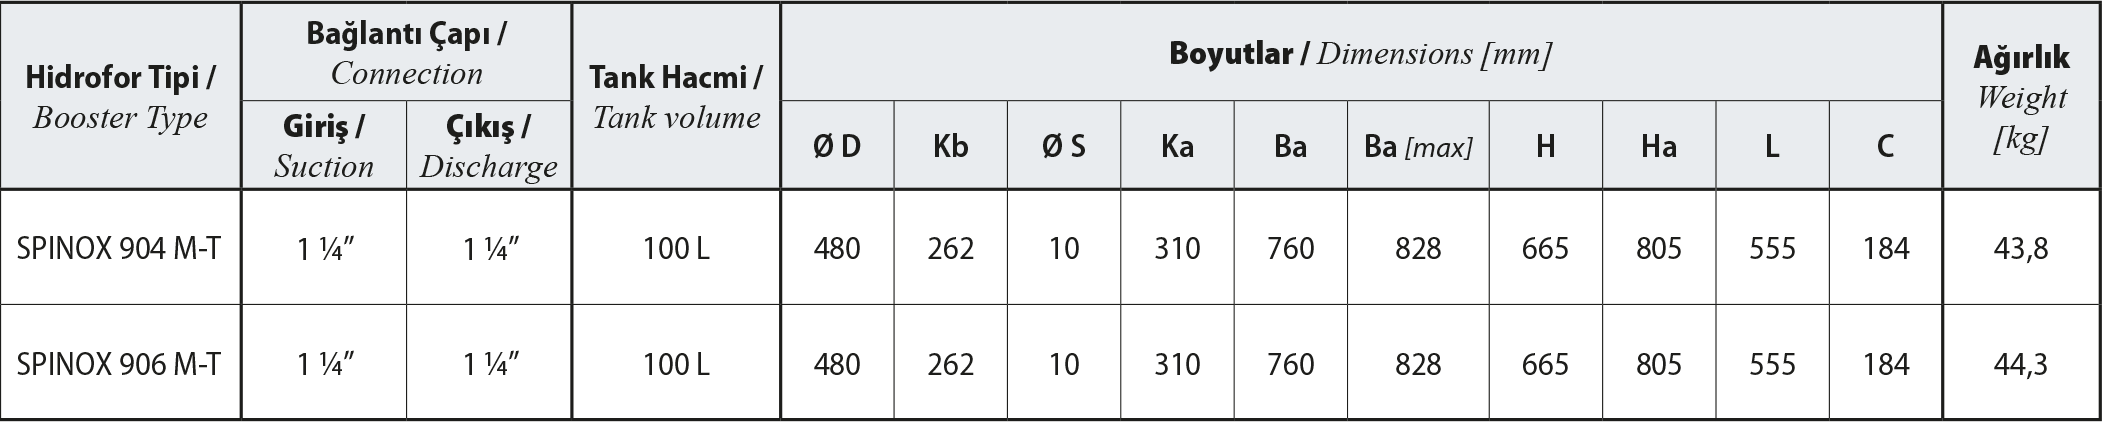Click the 100 L cell for SPINOX 904

[x=676, y=248]
